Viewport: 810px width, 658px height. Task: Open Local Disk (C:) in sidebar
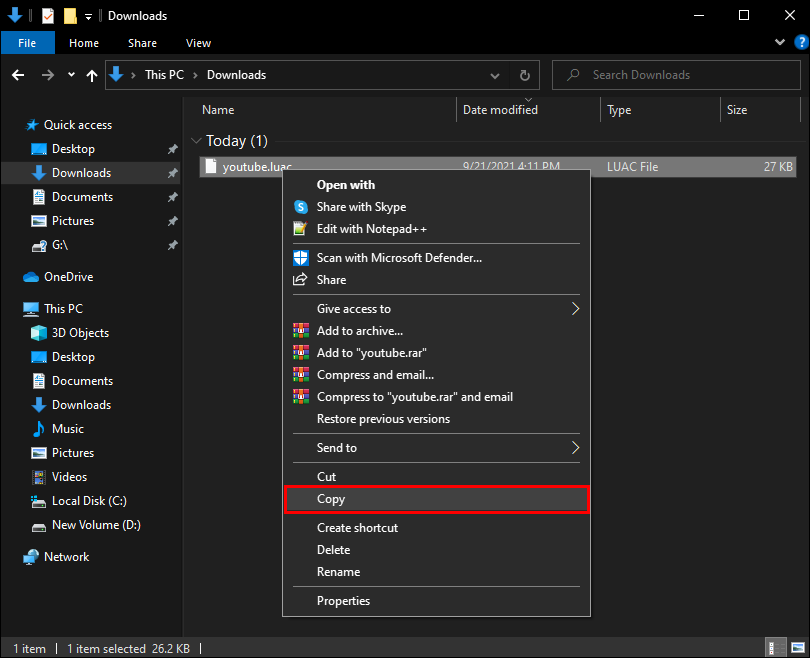point(89,501)
